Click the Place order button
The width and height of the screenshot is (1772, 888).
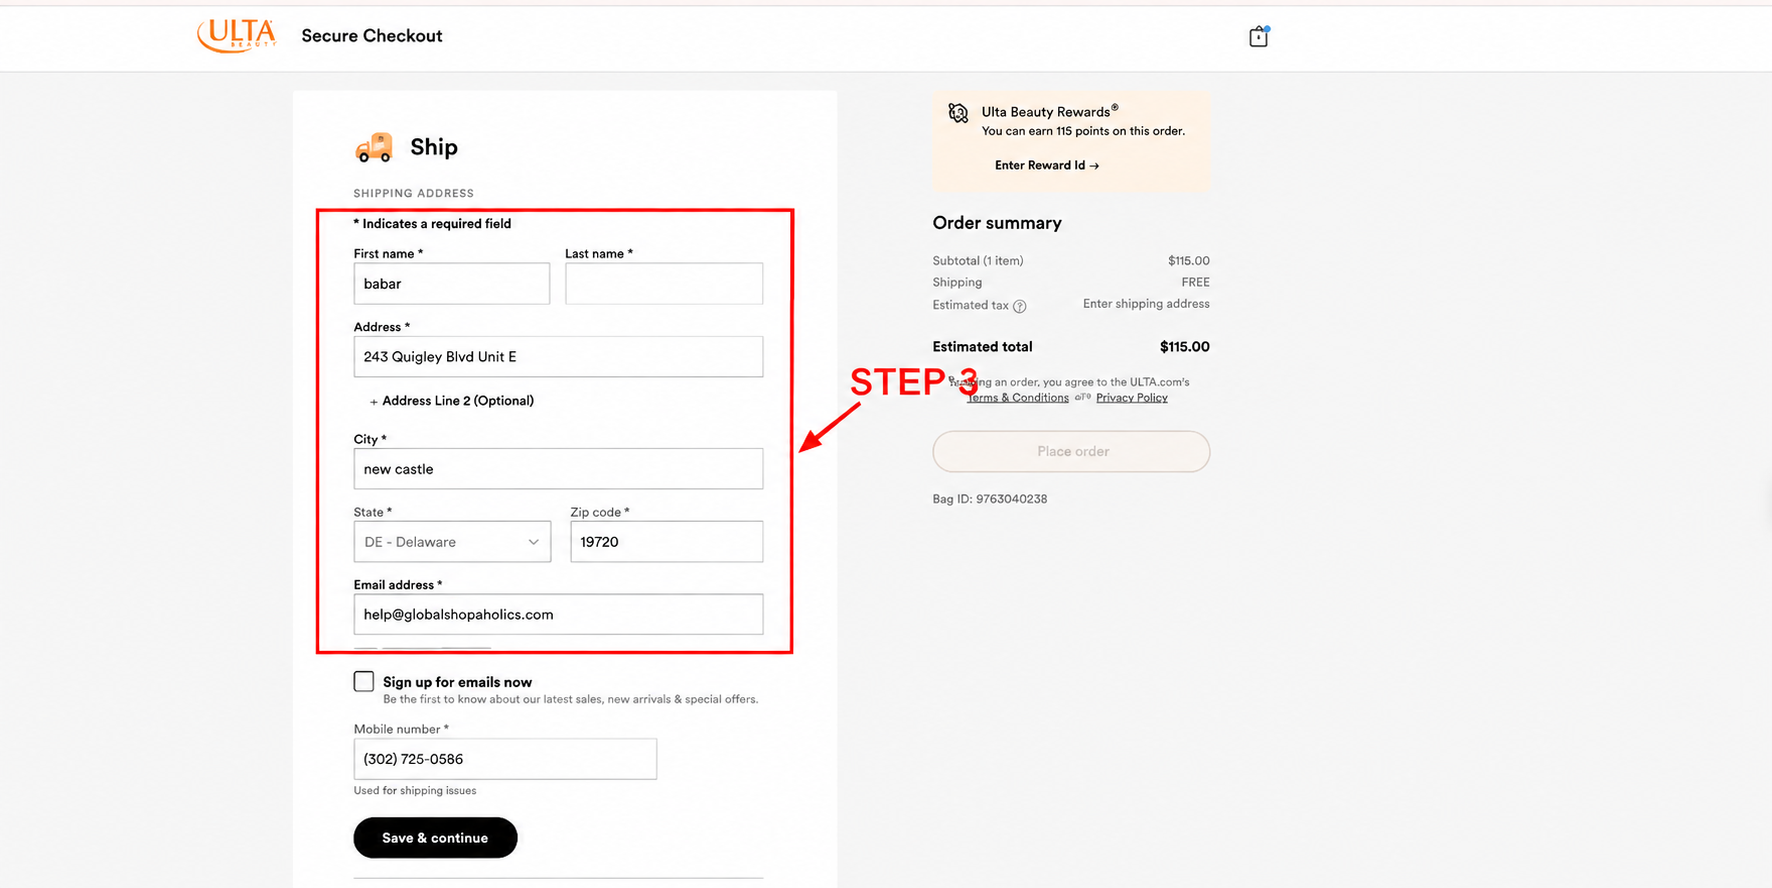[x=1071, y=452]
